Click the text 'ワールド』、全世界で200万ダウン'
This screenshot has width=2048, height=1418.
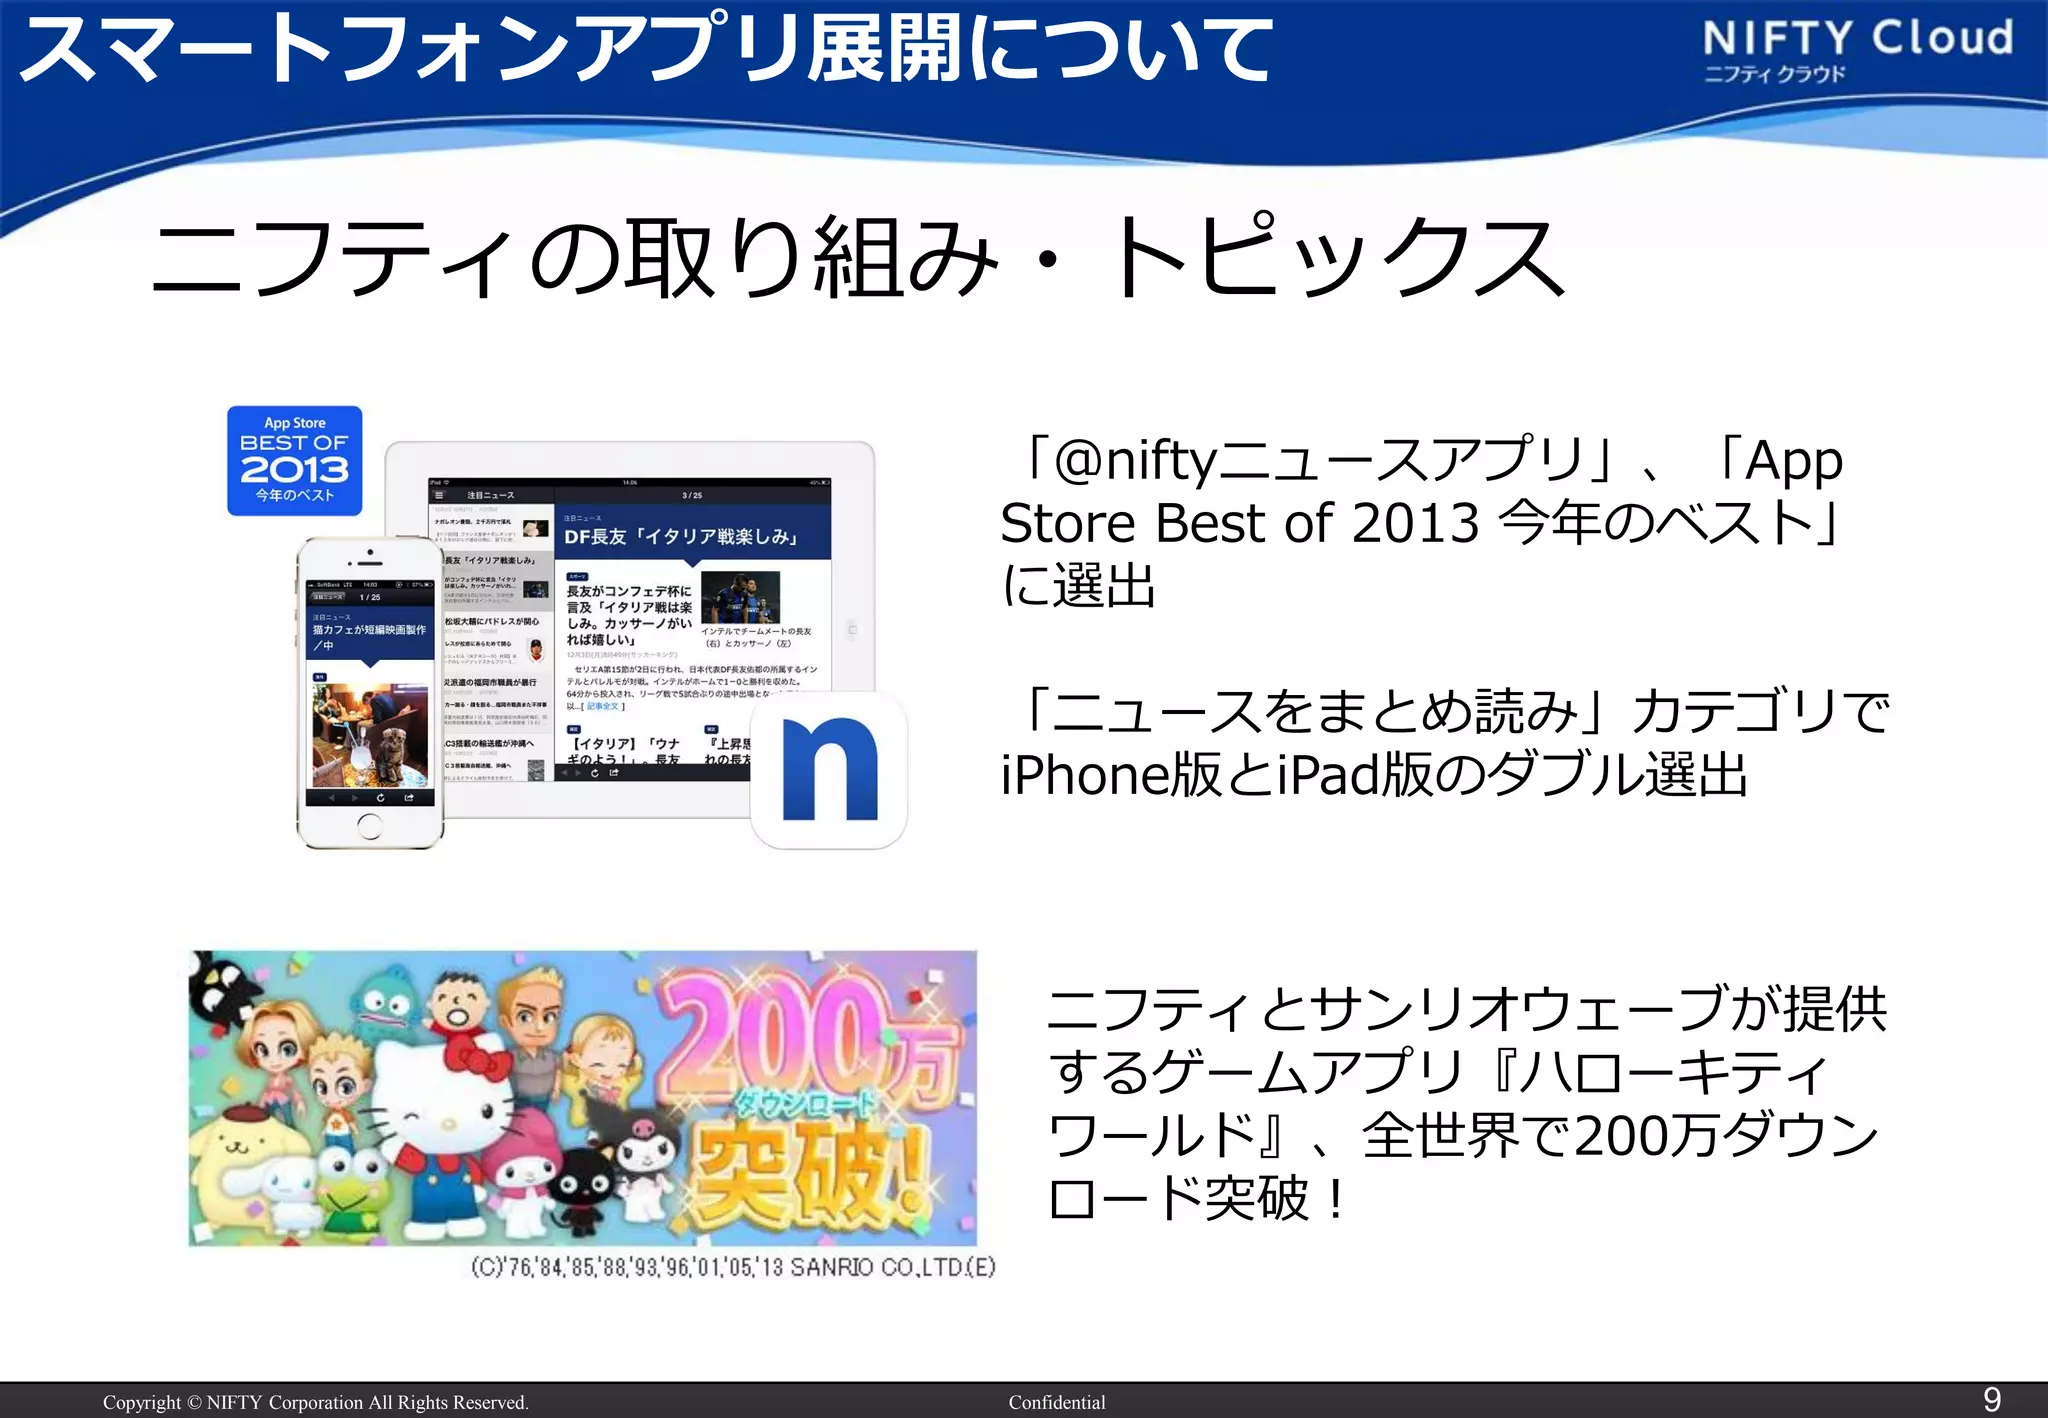[1463, 1135]
